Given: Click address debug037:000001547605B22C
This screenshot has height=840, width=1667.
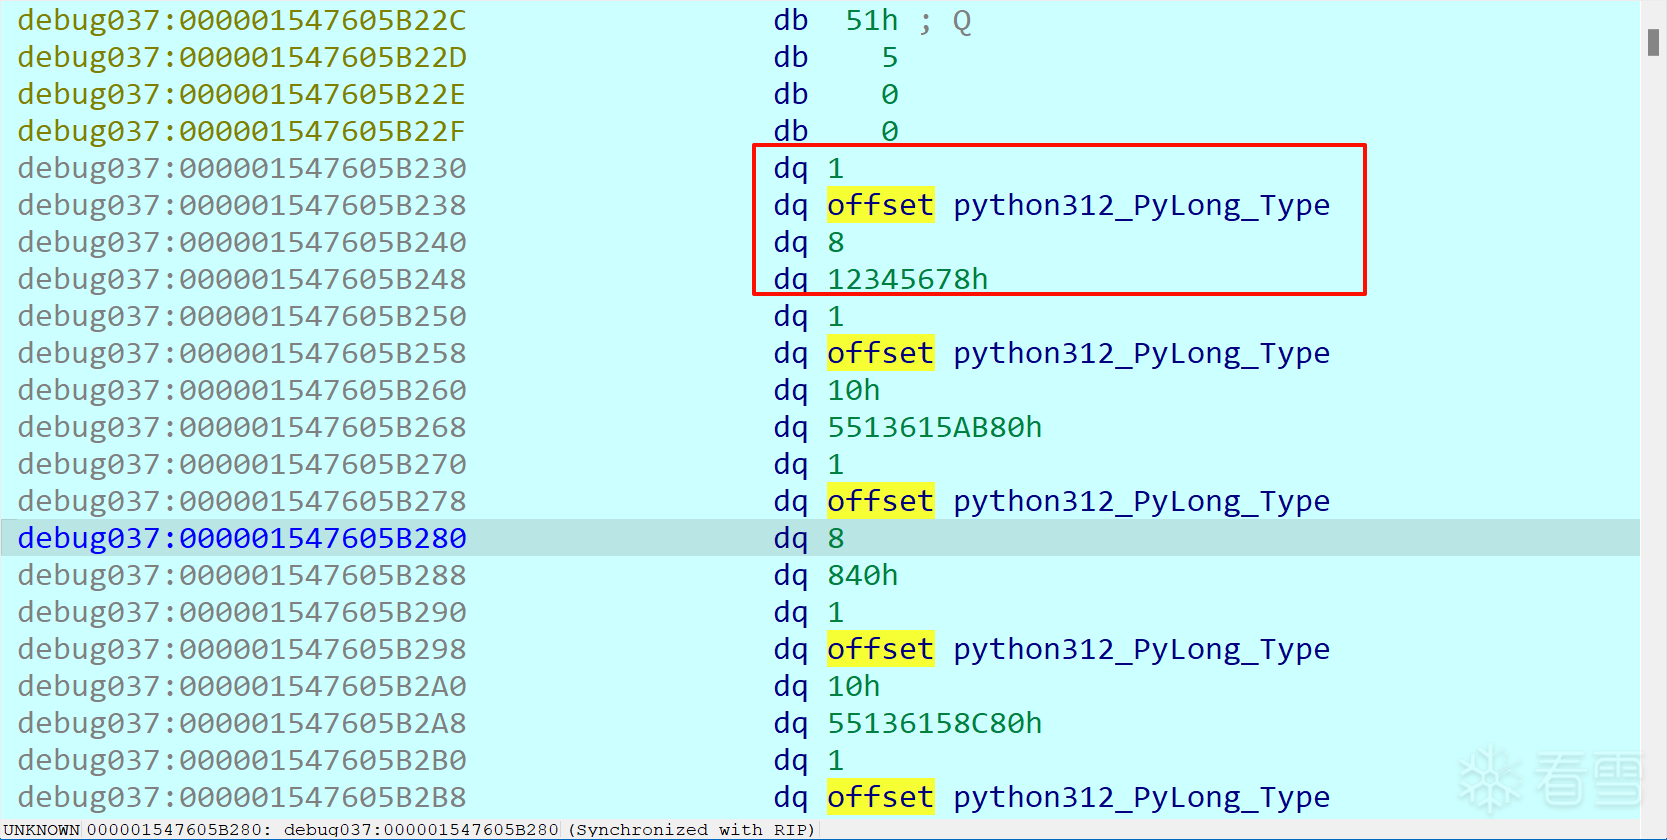Looking at the screenshot, I should 242,21.
